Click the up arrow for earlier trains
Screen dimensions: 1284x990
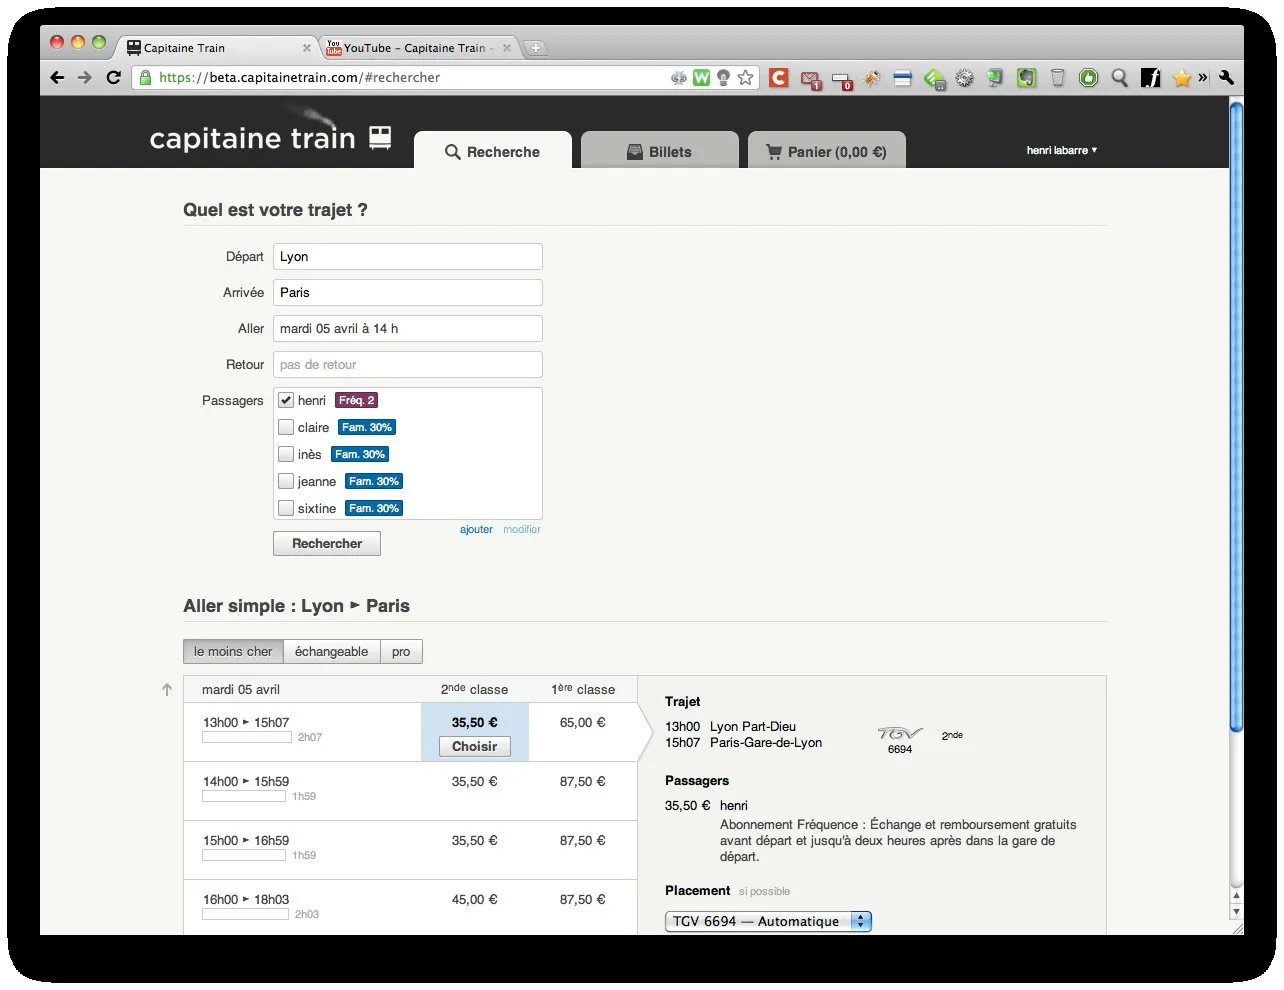[167, 689]
